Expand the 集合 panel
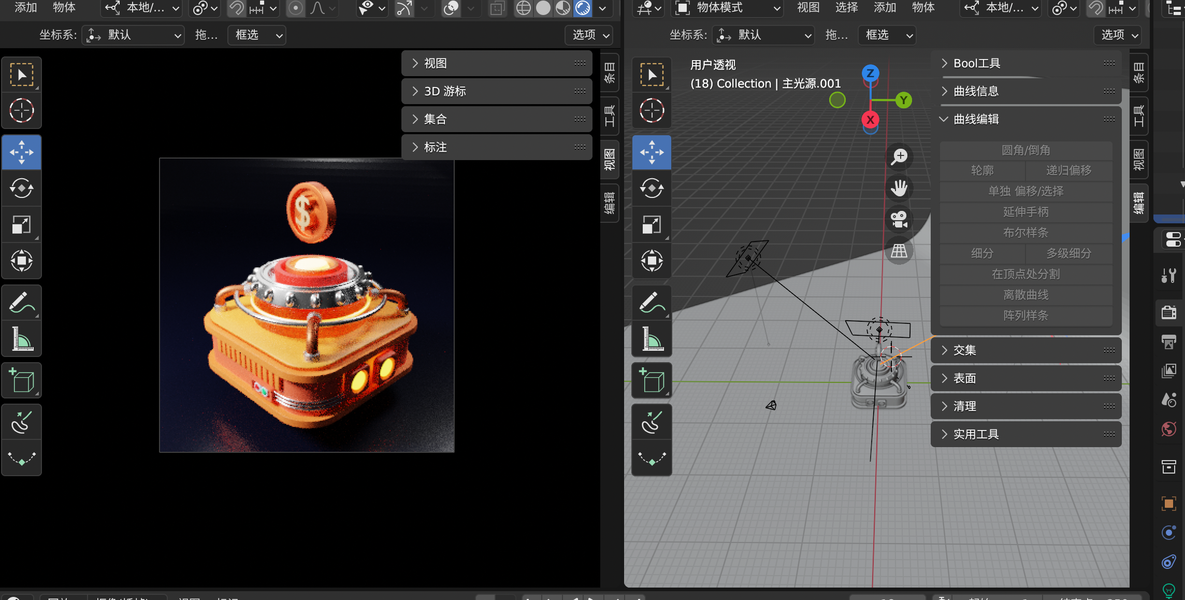The image size is (1185, 600). [497, 119]
